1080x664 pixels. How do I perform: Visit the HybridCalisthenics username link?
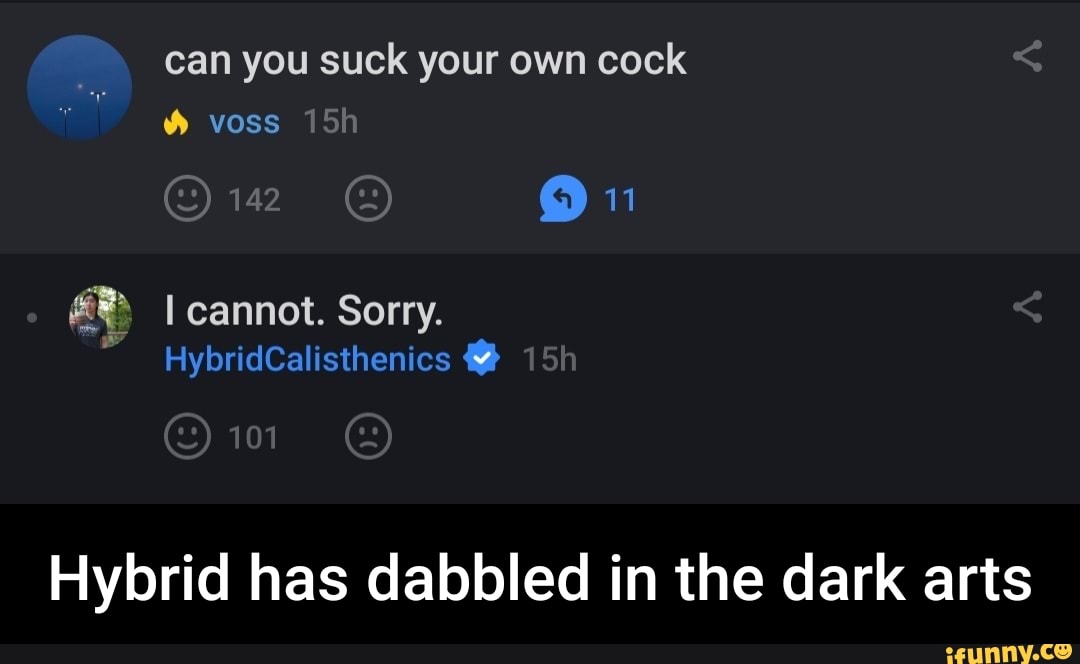pos(307,360)
